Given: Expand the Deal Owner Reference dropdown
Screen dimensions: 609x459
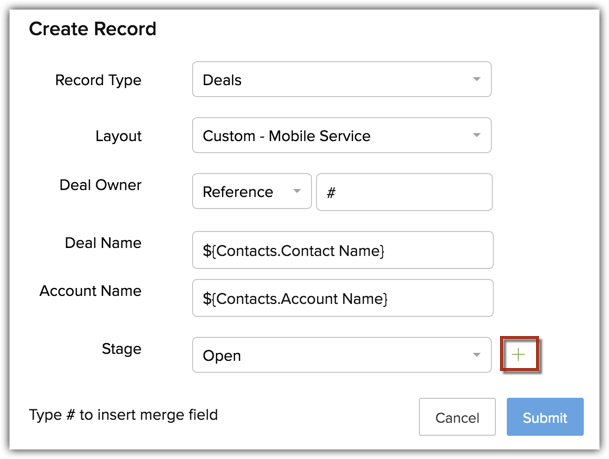Looking at the screenshot, I should (296, 192).
